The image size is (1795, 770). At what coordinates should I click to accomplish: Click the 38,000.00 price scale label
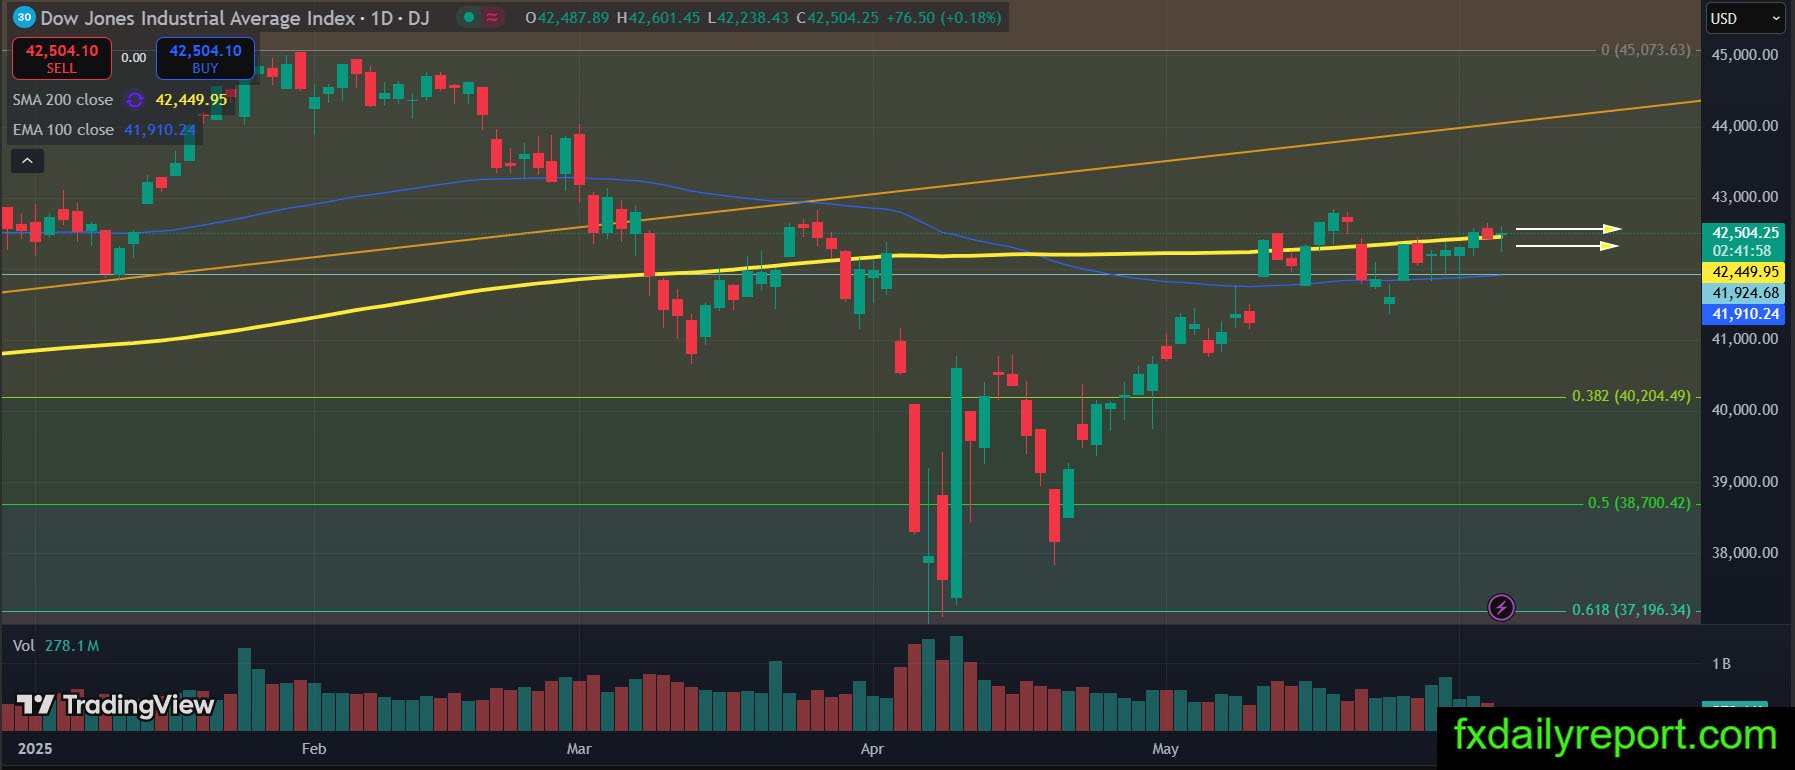(x=1745, y=553)
